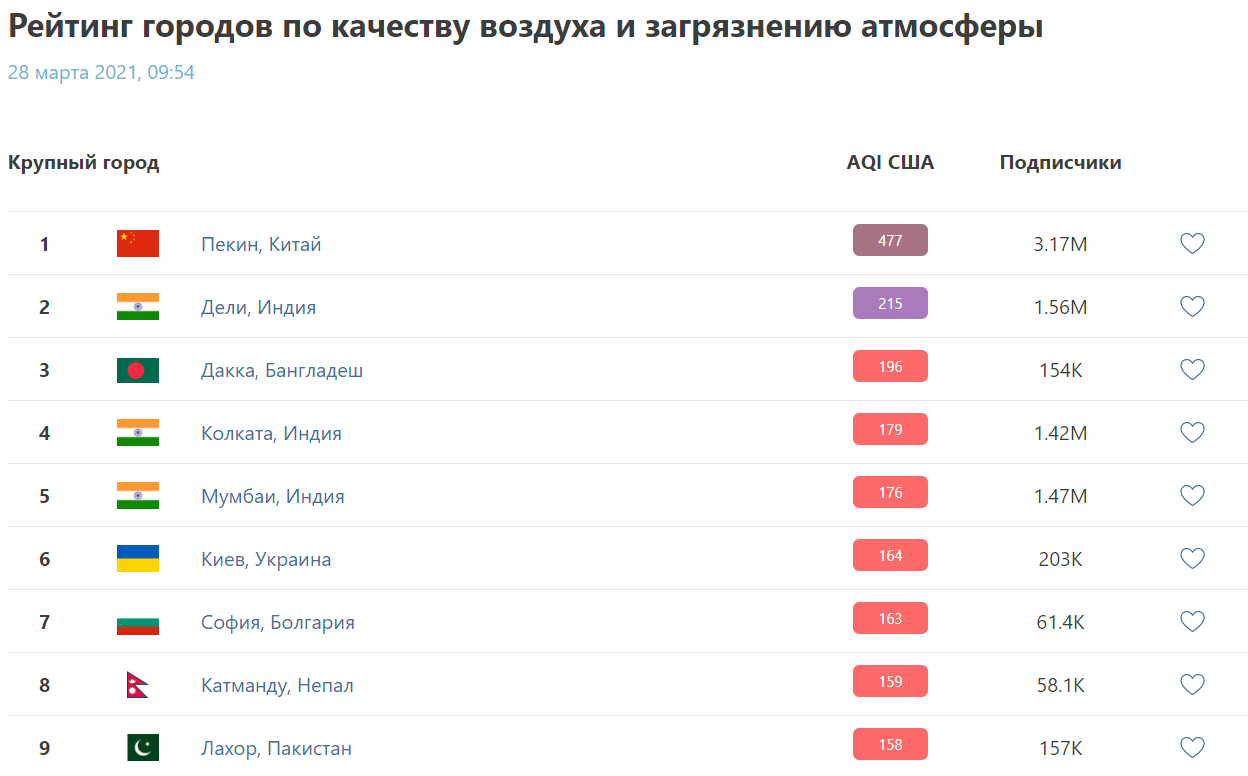Click the heart icon for Kyiv, Ukraine
Viewport: 1248px width, 776px height.
coord(1192,558)
